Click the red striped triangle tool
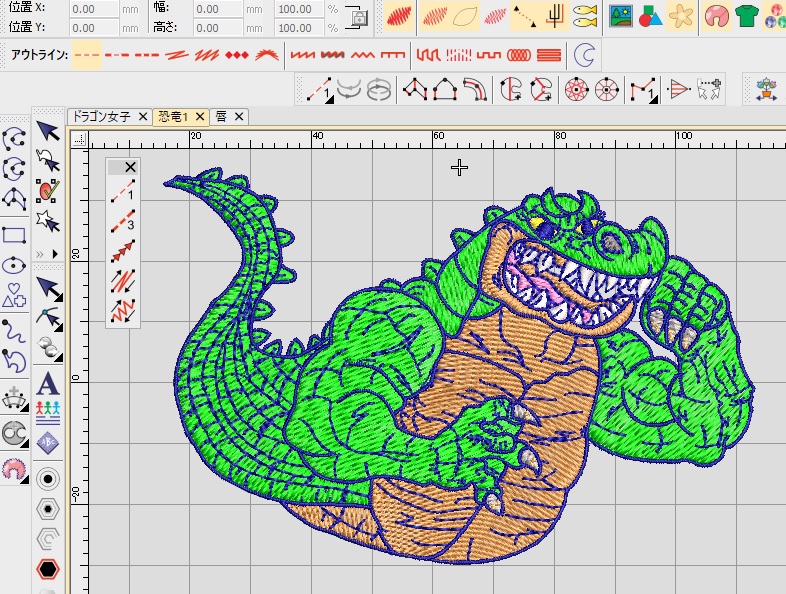 [x=678, y=90]
